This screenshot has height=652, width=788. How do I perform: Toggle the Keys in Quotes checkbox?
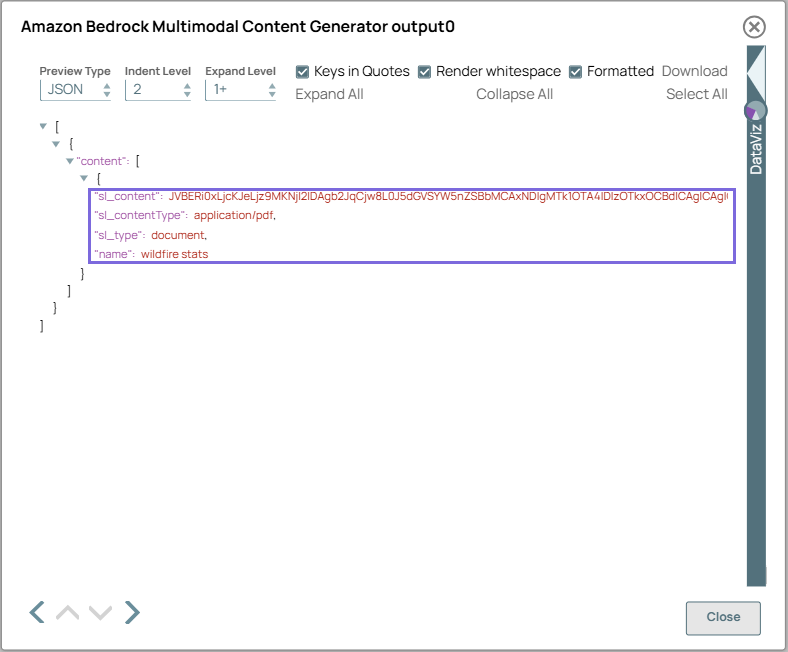[302, 72]
